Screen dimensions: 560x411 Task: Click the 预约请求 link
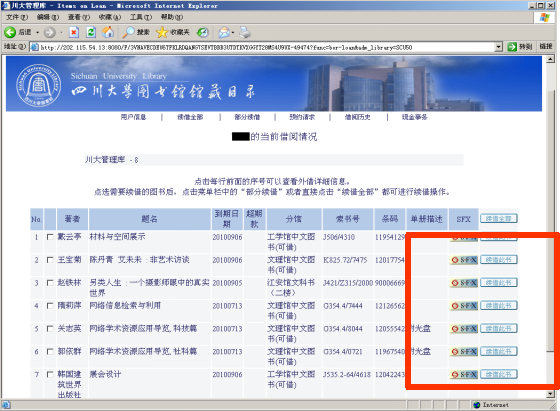click(302, 117)
